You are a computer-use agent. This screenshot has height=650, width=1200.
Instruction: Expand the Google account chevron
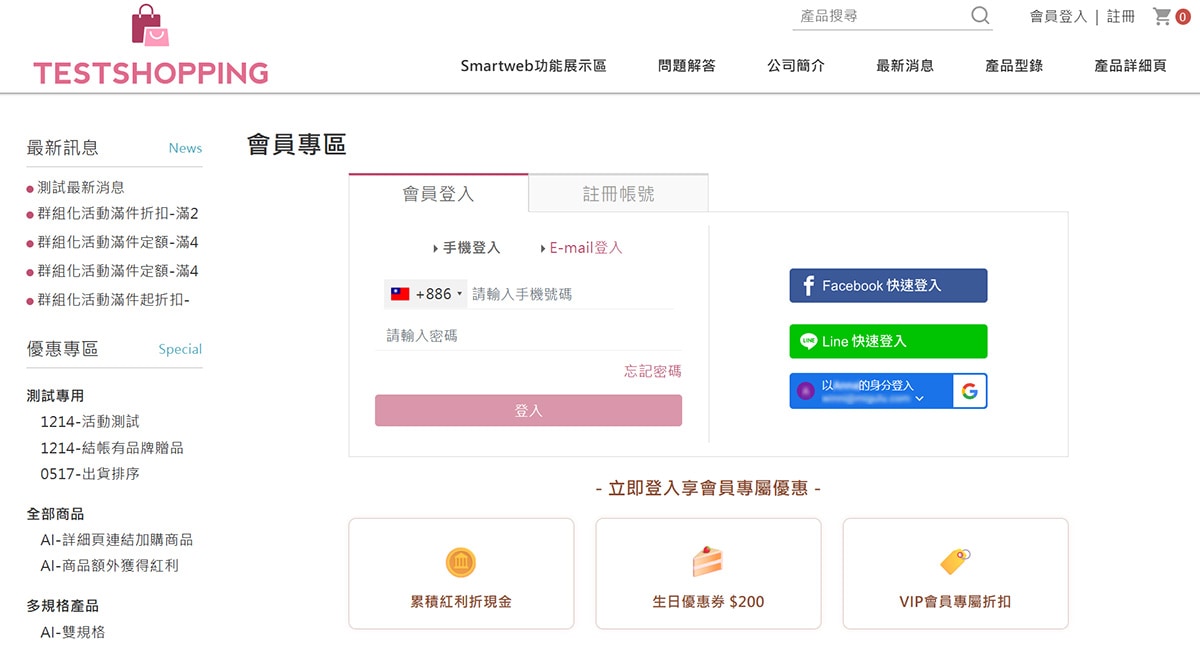pos(919,399)
